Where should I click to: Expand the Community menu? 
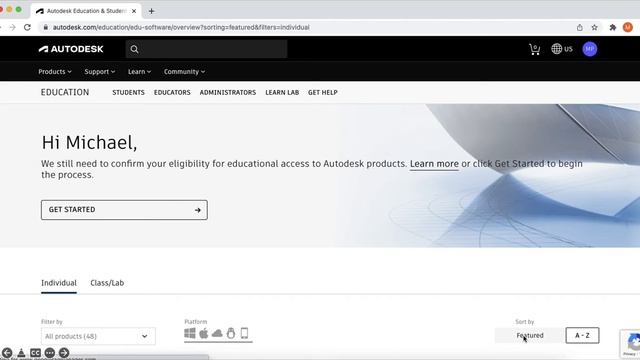pos(184,71)
